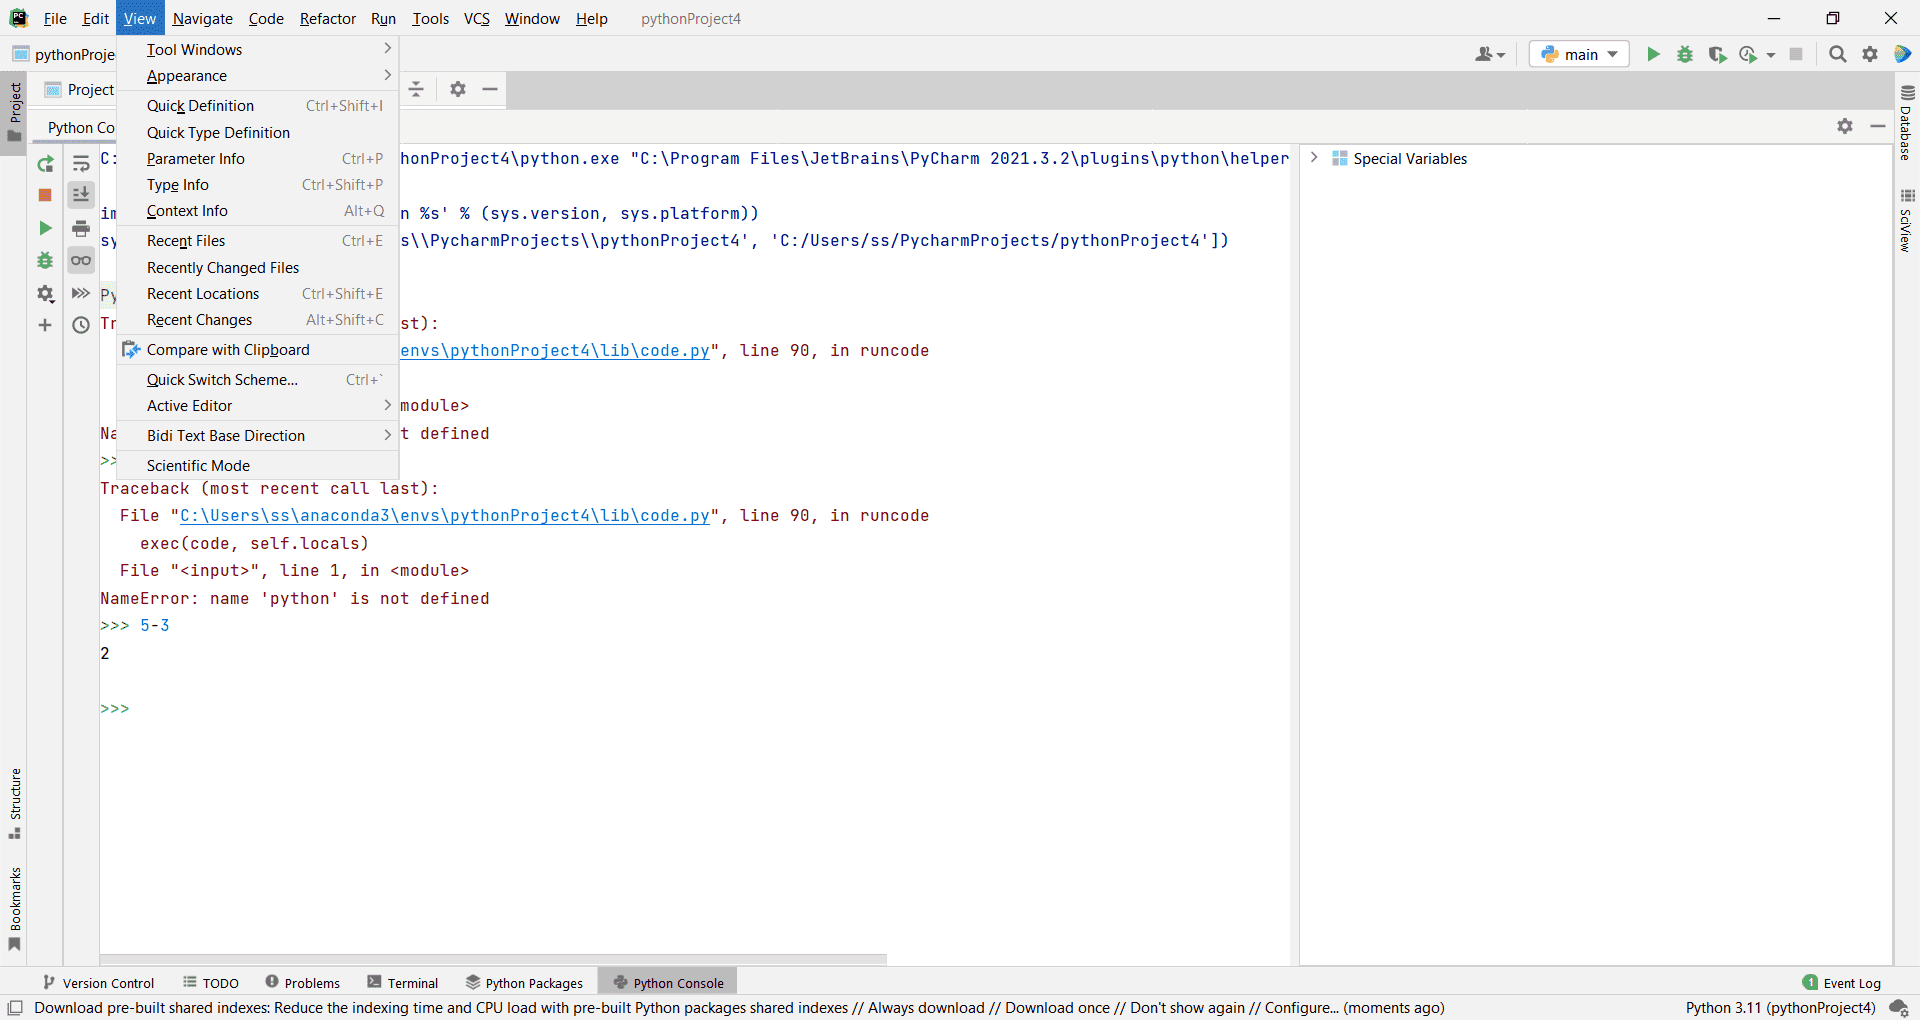1920x1020 pixels.
Task: Toggle scroll to the end of console
Action: click(81, 195)
